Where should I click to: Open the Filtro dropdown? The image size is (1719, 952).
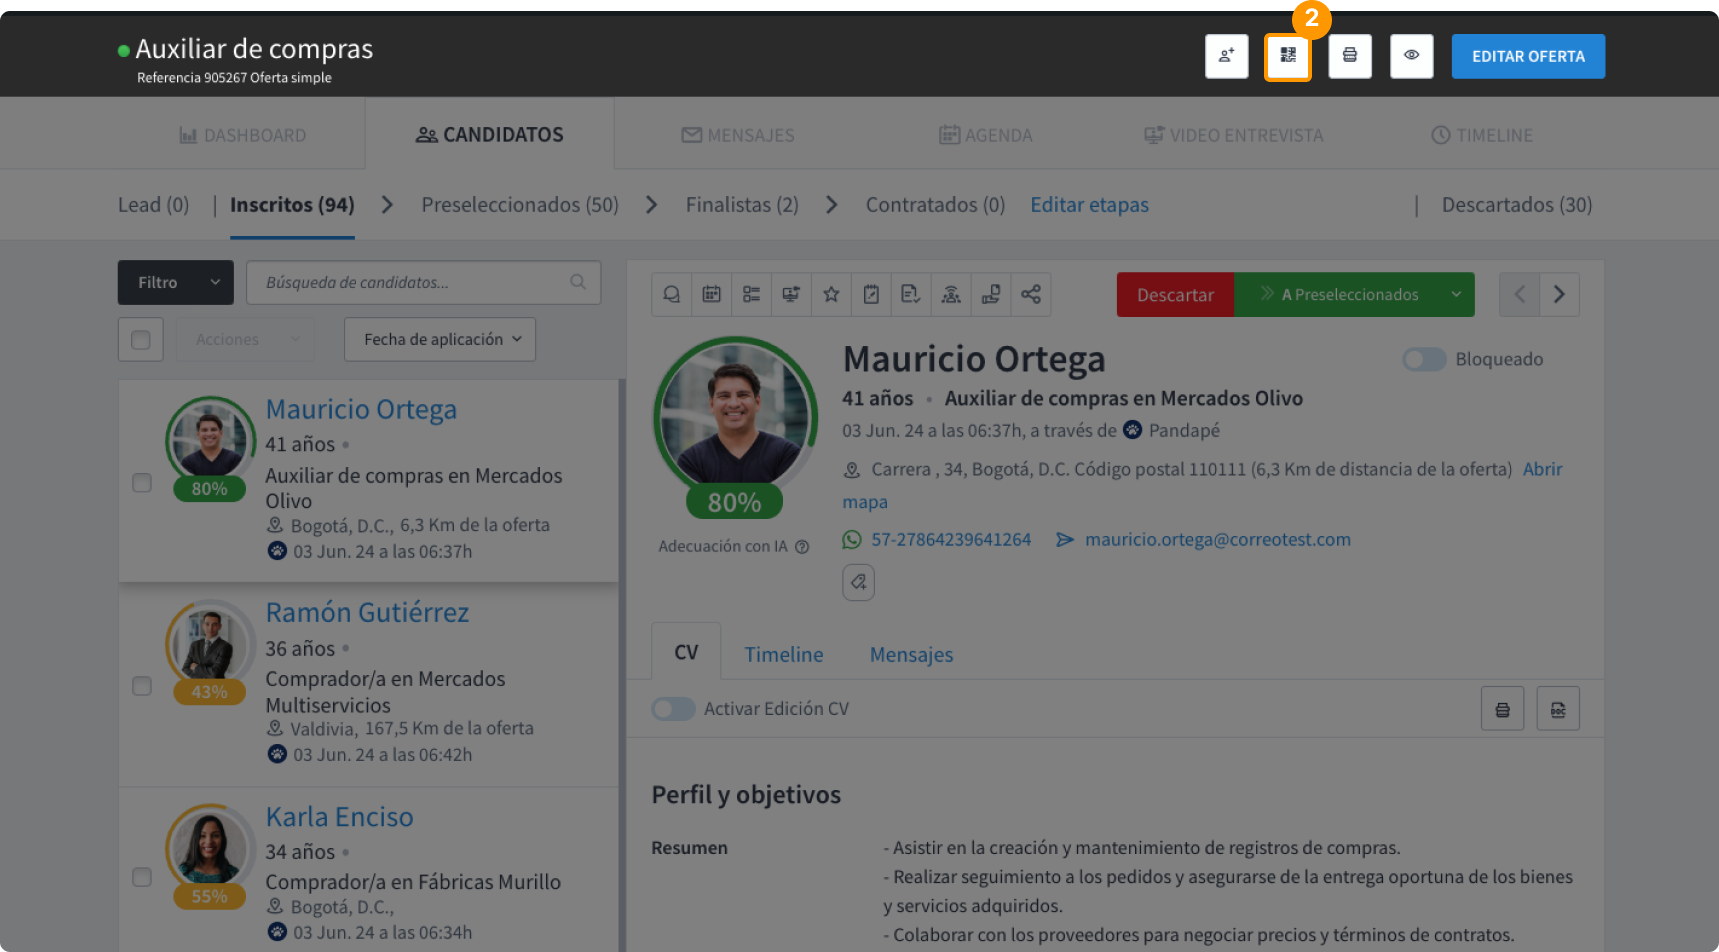pos(175,282)
